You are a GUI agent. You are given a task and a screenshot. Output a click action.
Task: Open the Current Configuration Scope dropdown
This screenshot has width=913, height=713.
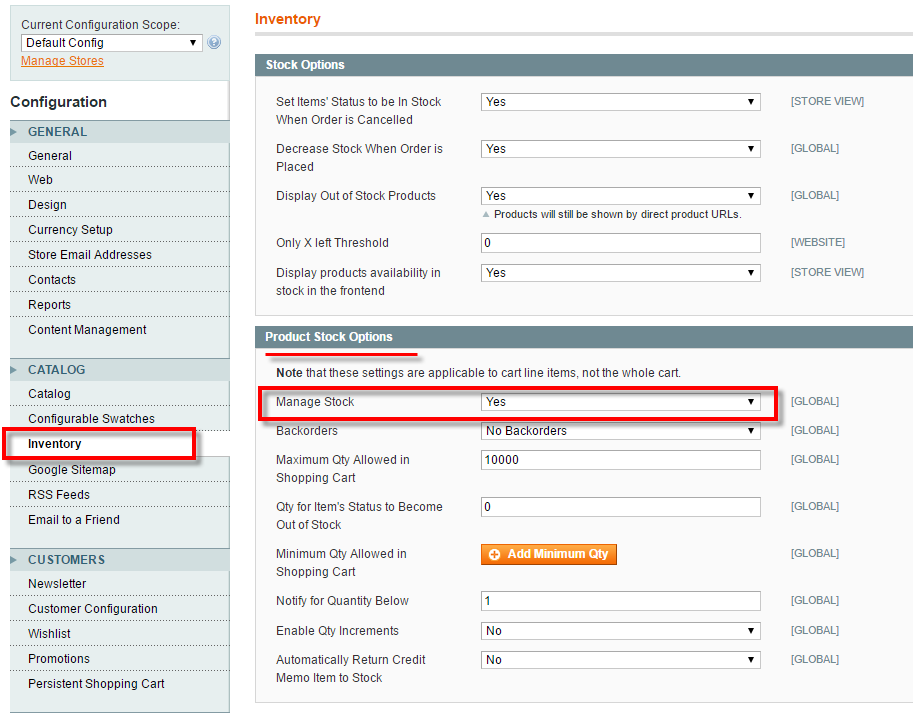tap(110, 42)
